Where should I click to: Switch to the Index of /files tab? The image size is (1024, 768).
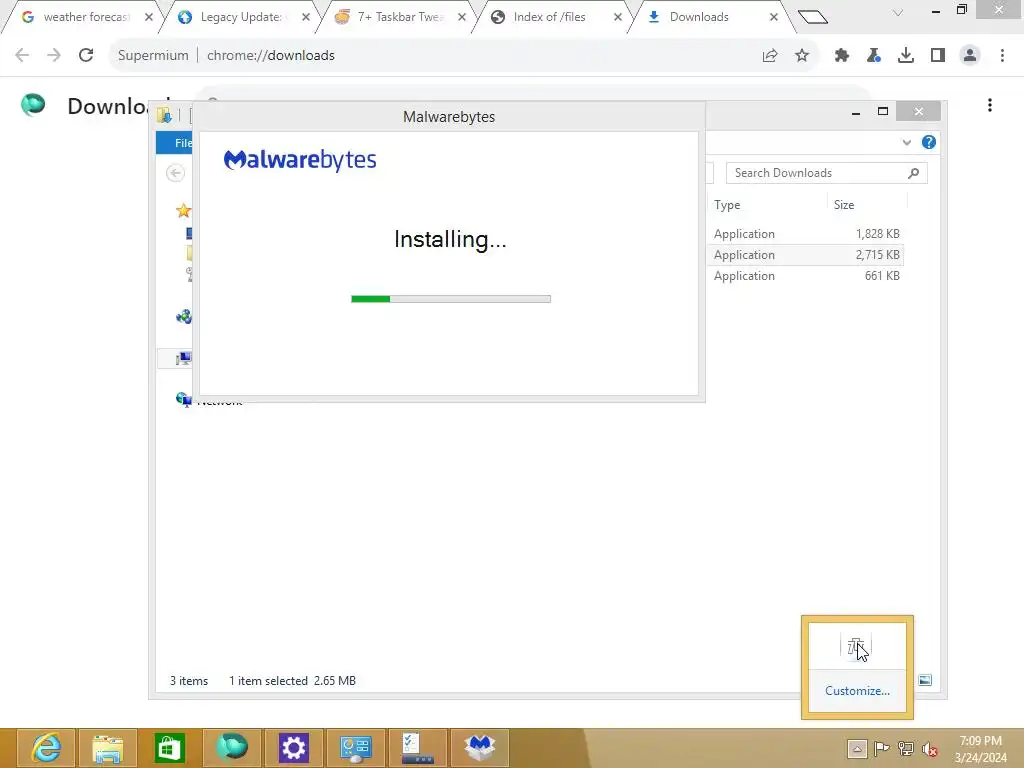[549, 17]
